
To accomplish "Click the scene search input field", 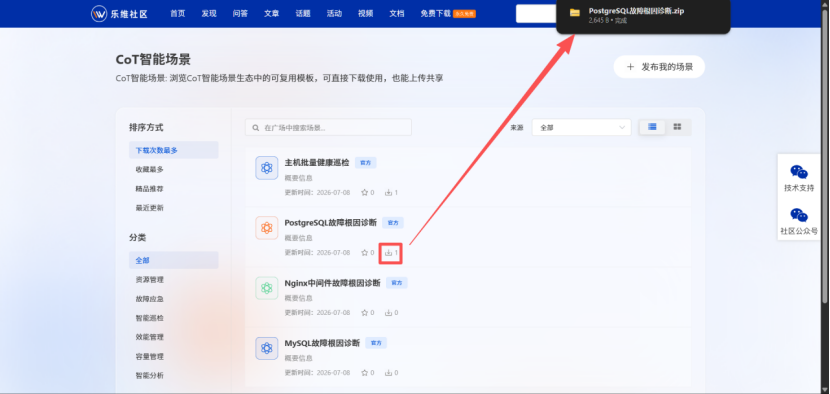I will (x=328, y=127).
